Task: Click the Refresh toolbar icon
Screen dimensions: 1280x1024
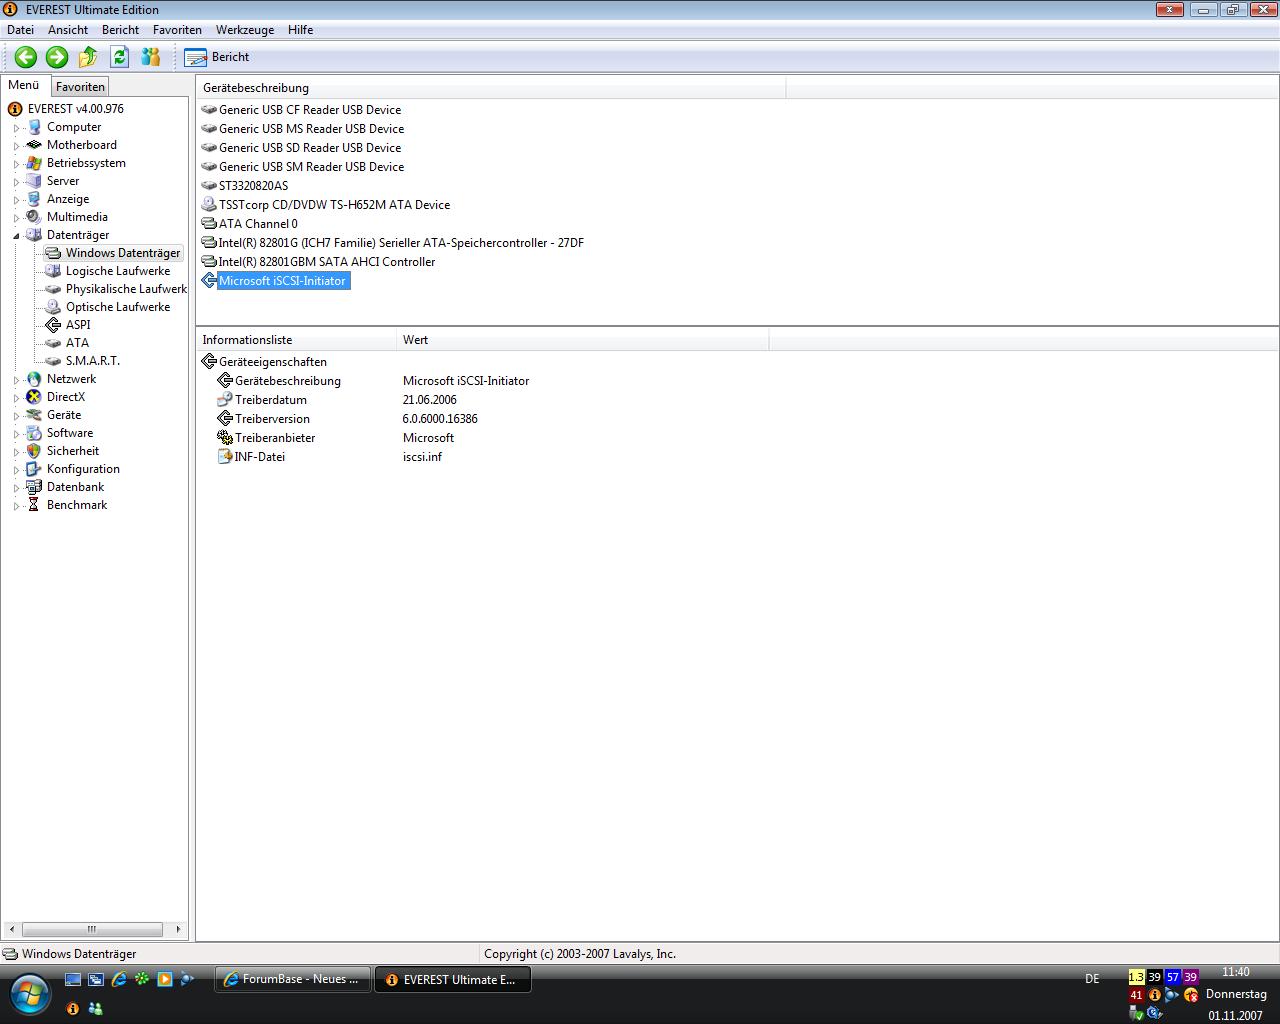Action: pos(119,57)
